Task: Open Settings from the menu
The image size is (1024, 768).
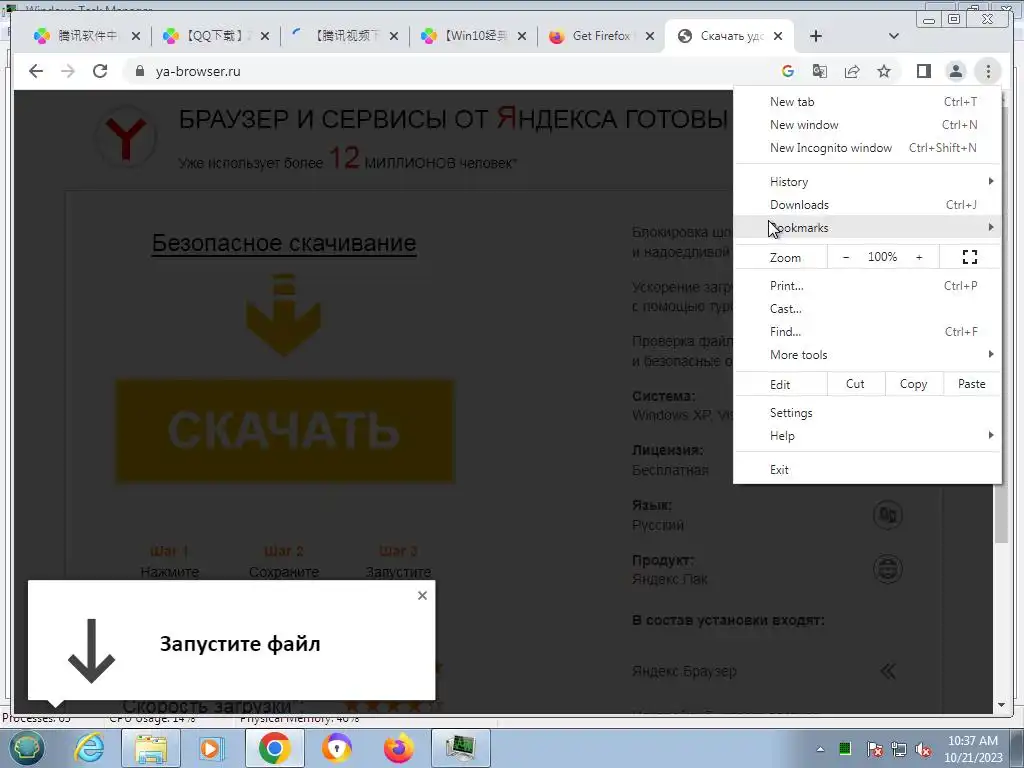Action: click(867, 413)
